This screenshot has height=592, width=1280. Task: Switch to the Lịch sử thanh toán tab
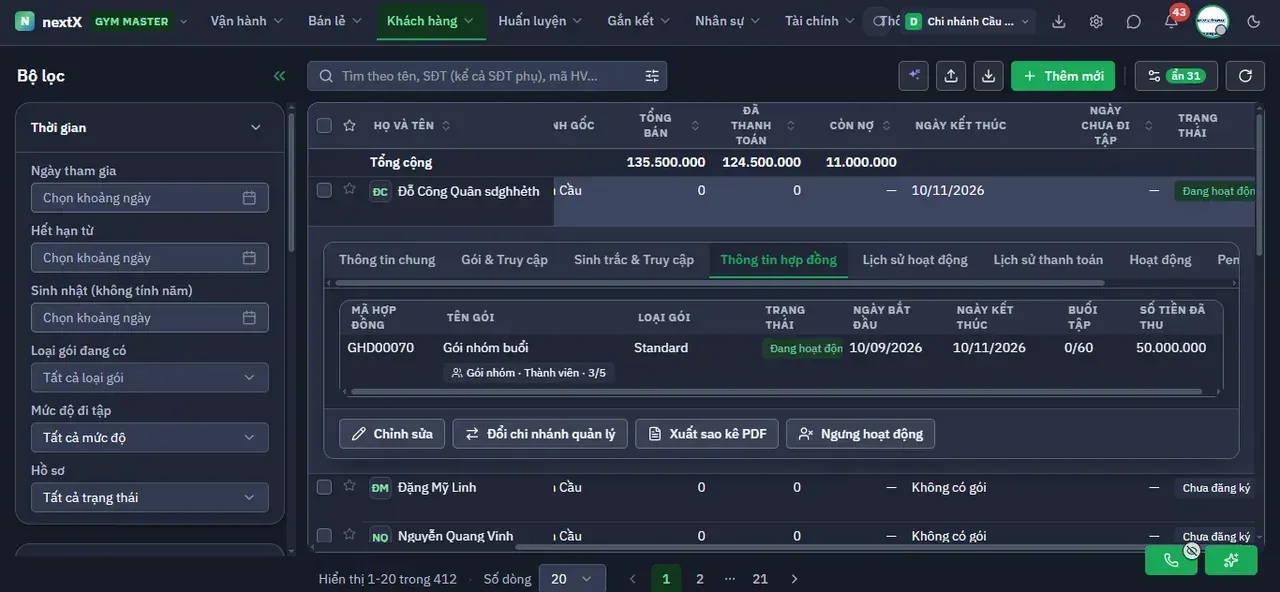pyautogui.click(x=1048, y=260)
